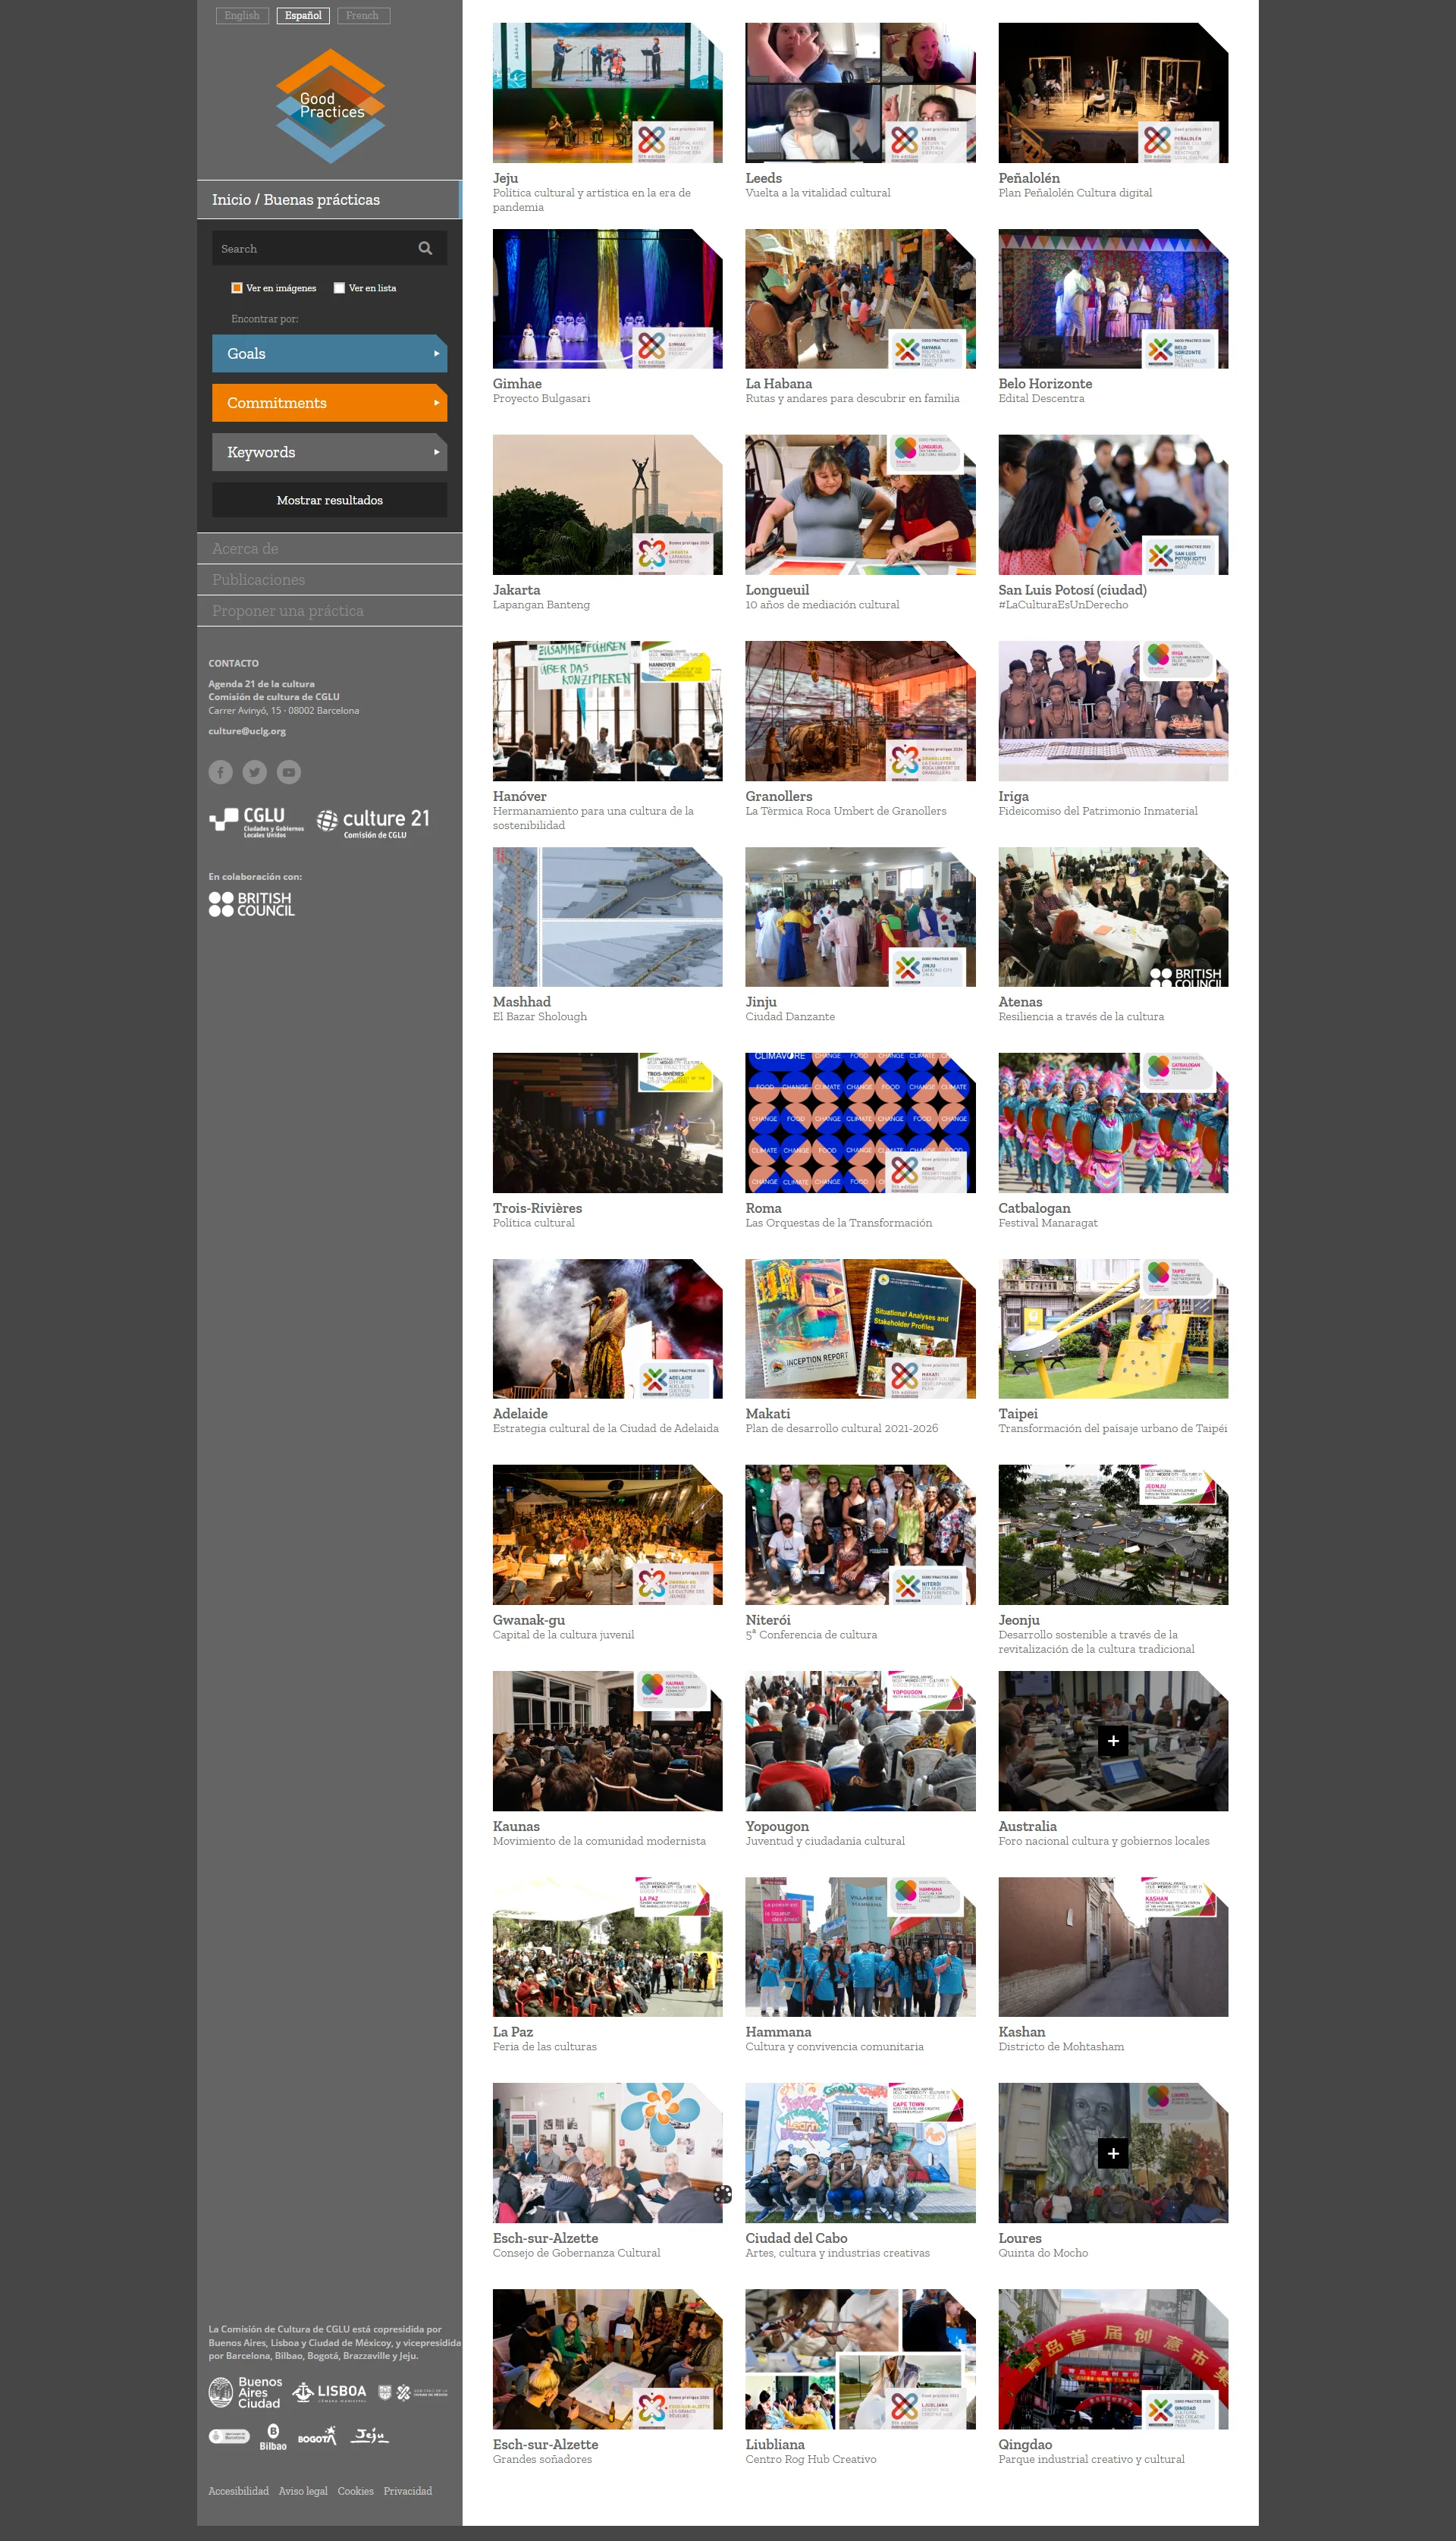Click plus icon on Australia thumbnail
The image size is (1456, 2541).
pyautogui.click(x=1112, y=1741)
